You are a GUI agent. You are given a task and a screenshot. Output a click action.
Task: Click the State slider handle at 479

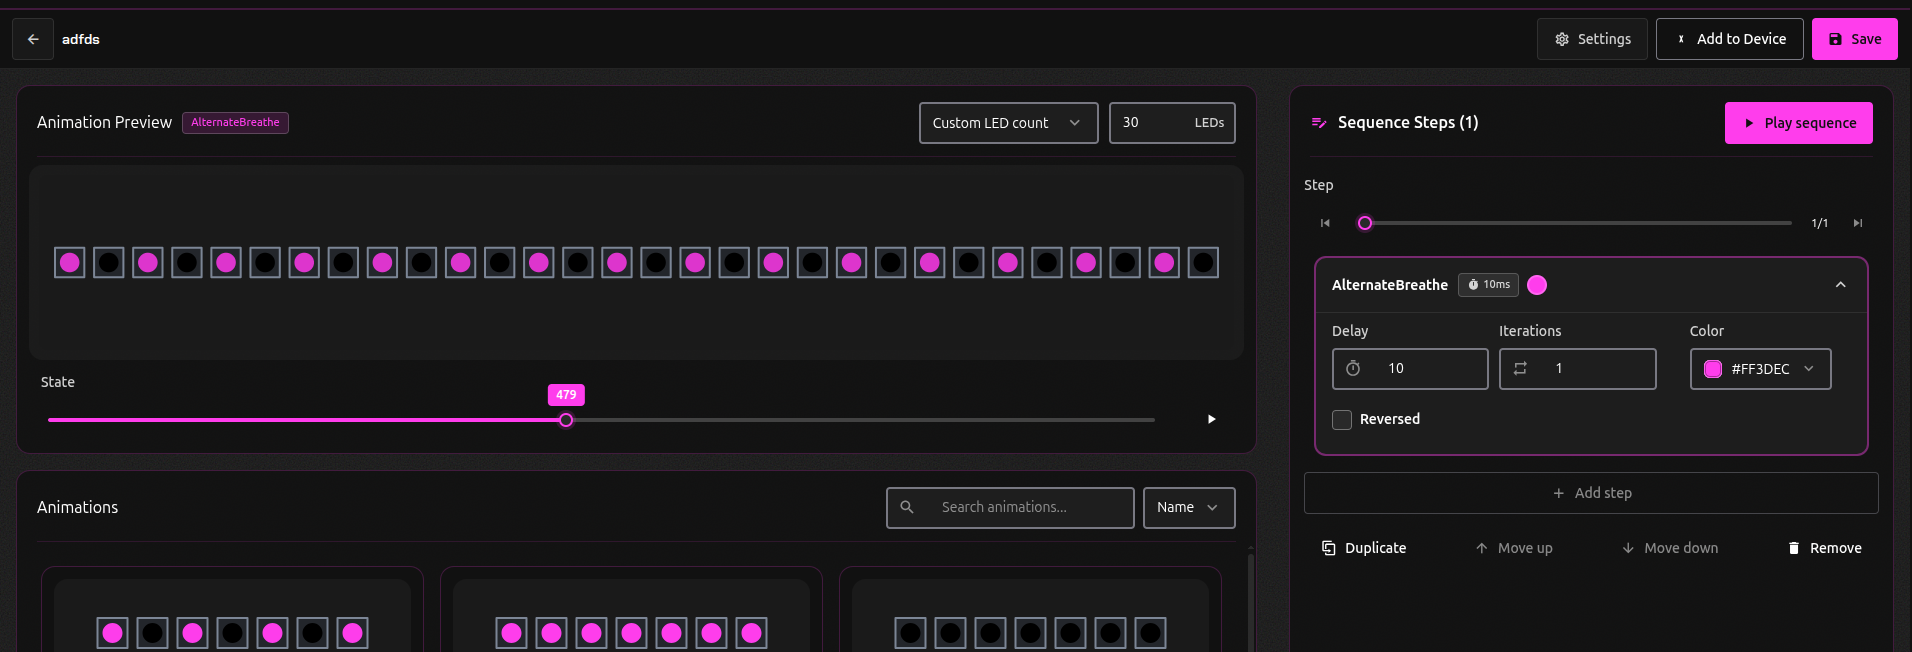coord(566,420)
